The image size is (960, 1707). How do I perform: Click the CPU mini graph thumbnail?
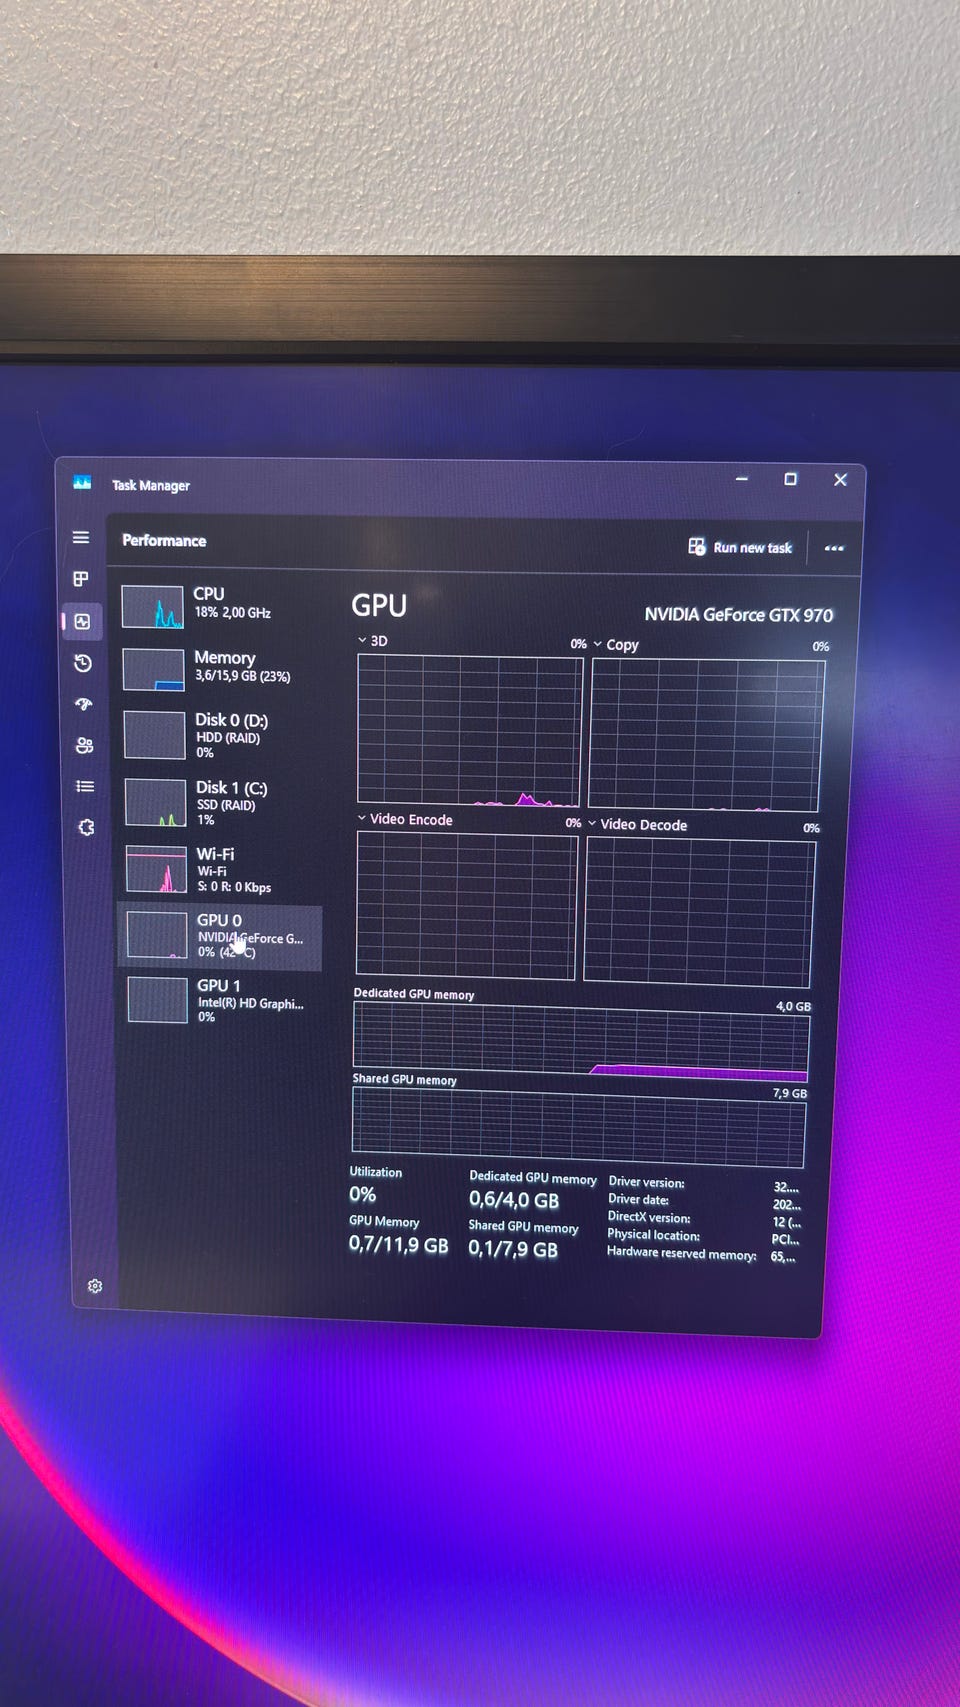pyautogui.click(x=152, y=607)
